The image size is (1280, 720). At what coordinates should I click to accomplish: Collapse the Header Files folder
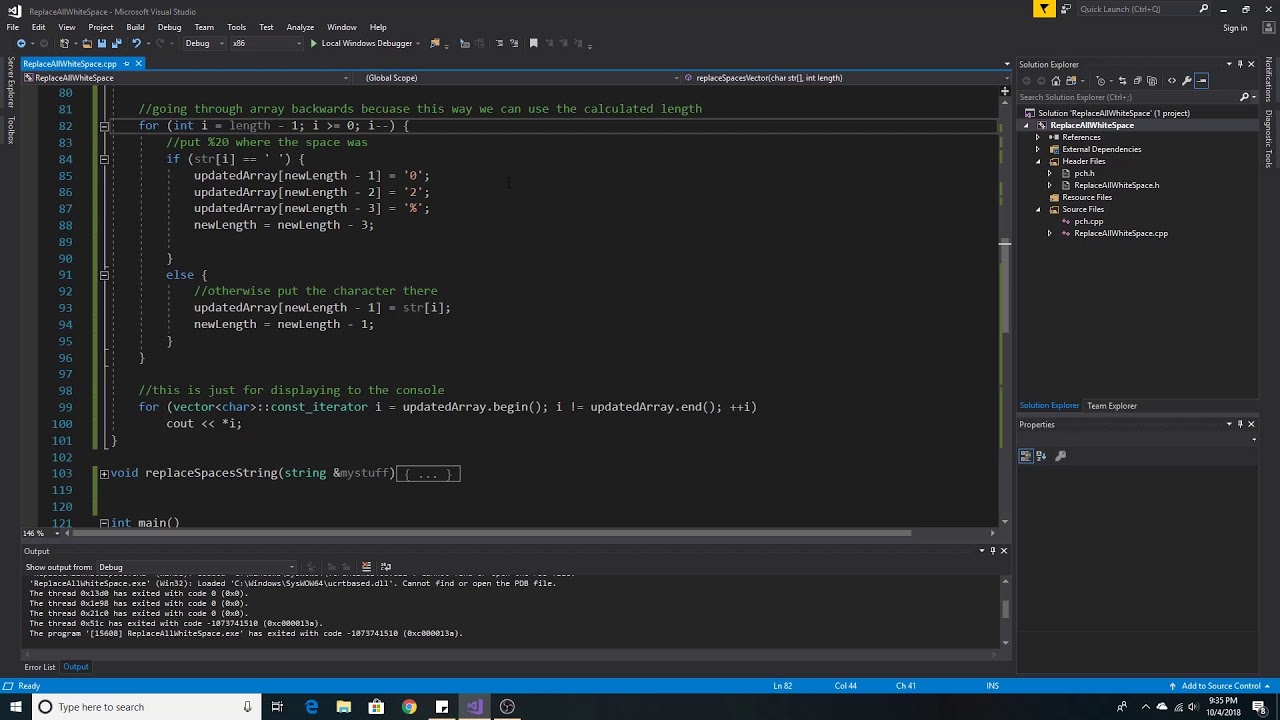point(1038,161)
